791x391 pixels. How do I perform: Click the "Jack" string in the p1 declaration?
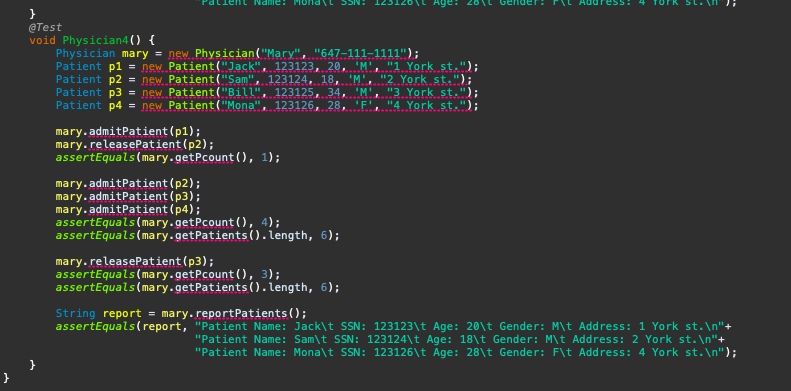(x=241, y=67)
